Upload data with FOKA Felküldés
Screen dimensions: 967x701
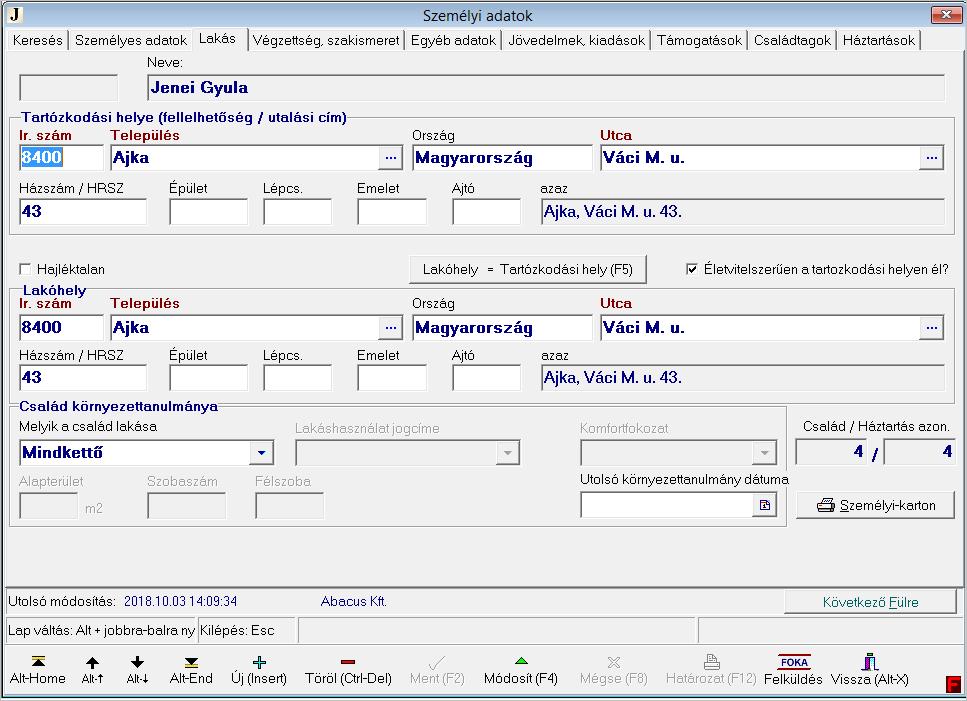[794, 670]
